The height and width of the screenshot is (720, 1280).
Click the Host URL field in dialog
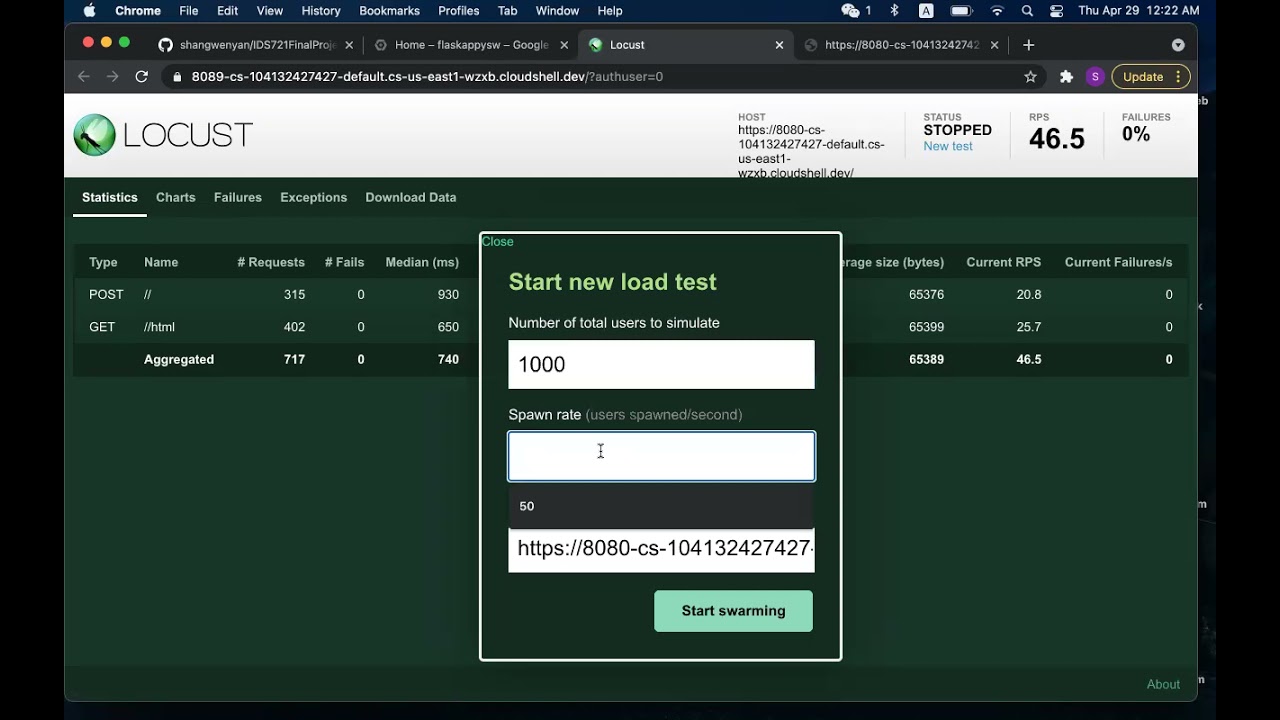tap(661, 549)
